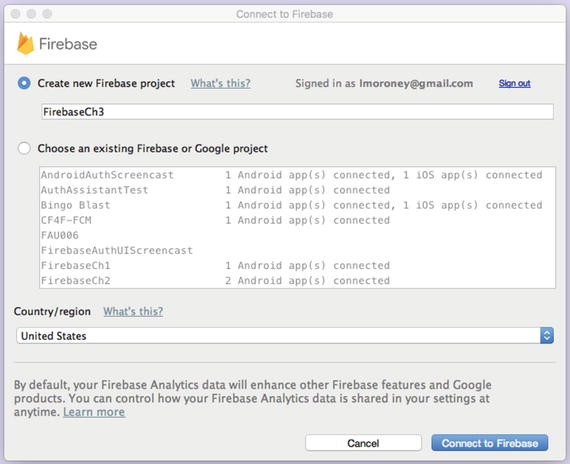Choose Bingo Blast from existing projects
The height and width of the screenshot is (464, 570).
[x=297, y=205]
